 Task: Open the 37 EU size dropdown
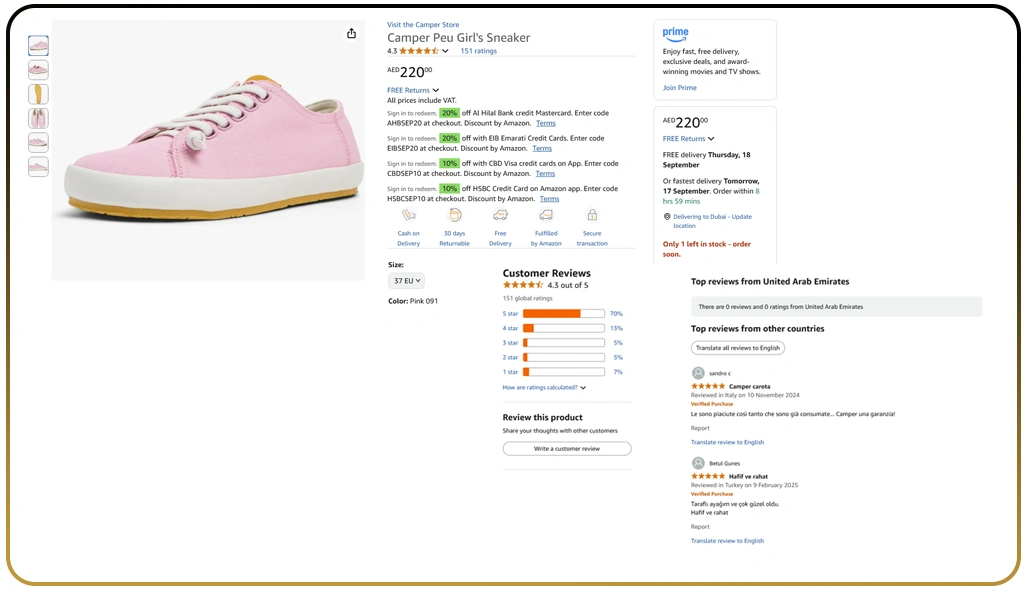click(x=406, y=281)
